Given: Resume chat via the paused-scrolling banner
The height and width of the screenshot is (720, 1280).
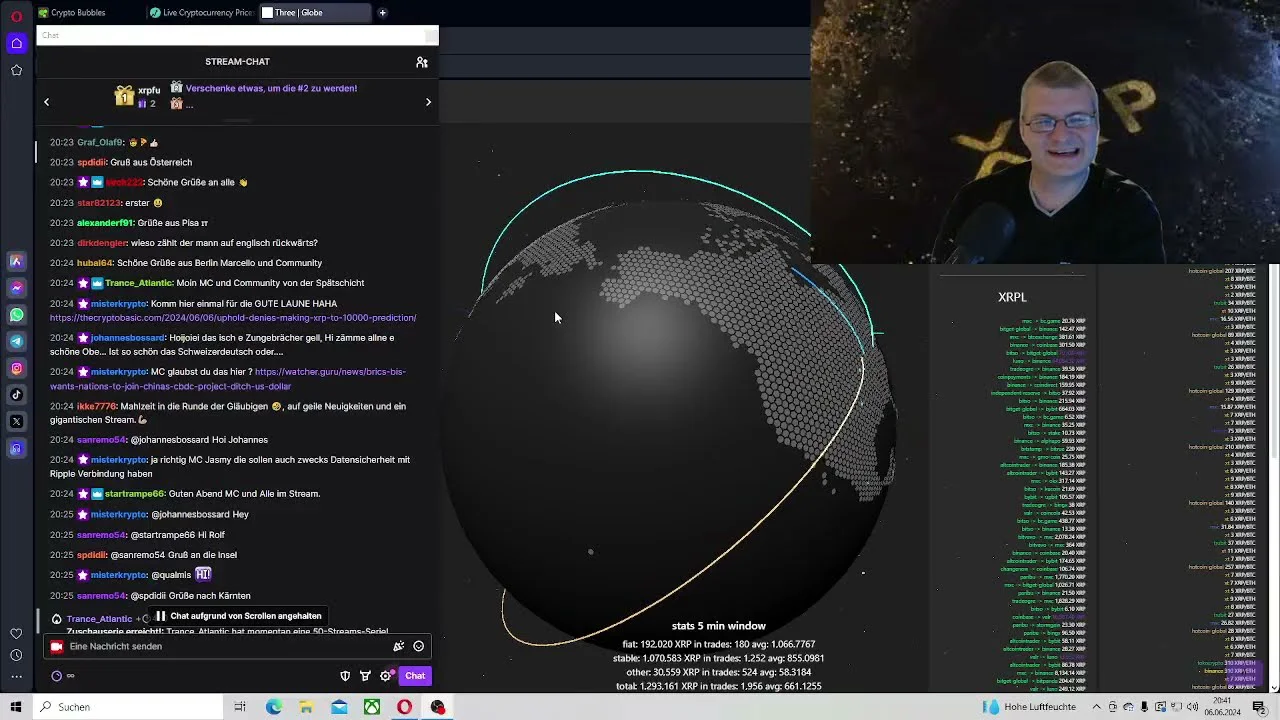Looking at the screenshot, I should (x=238, y=616).
